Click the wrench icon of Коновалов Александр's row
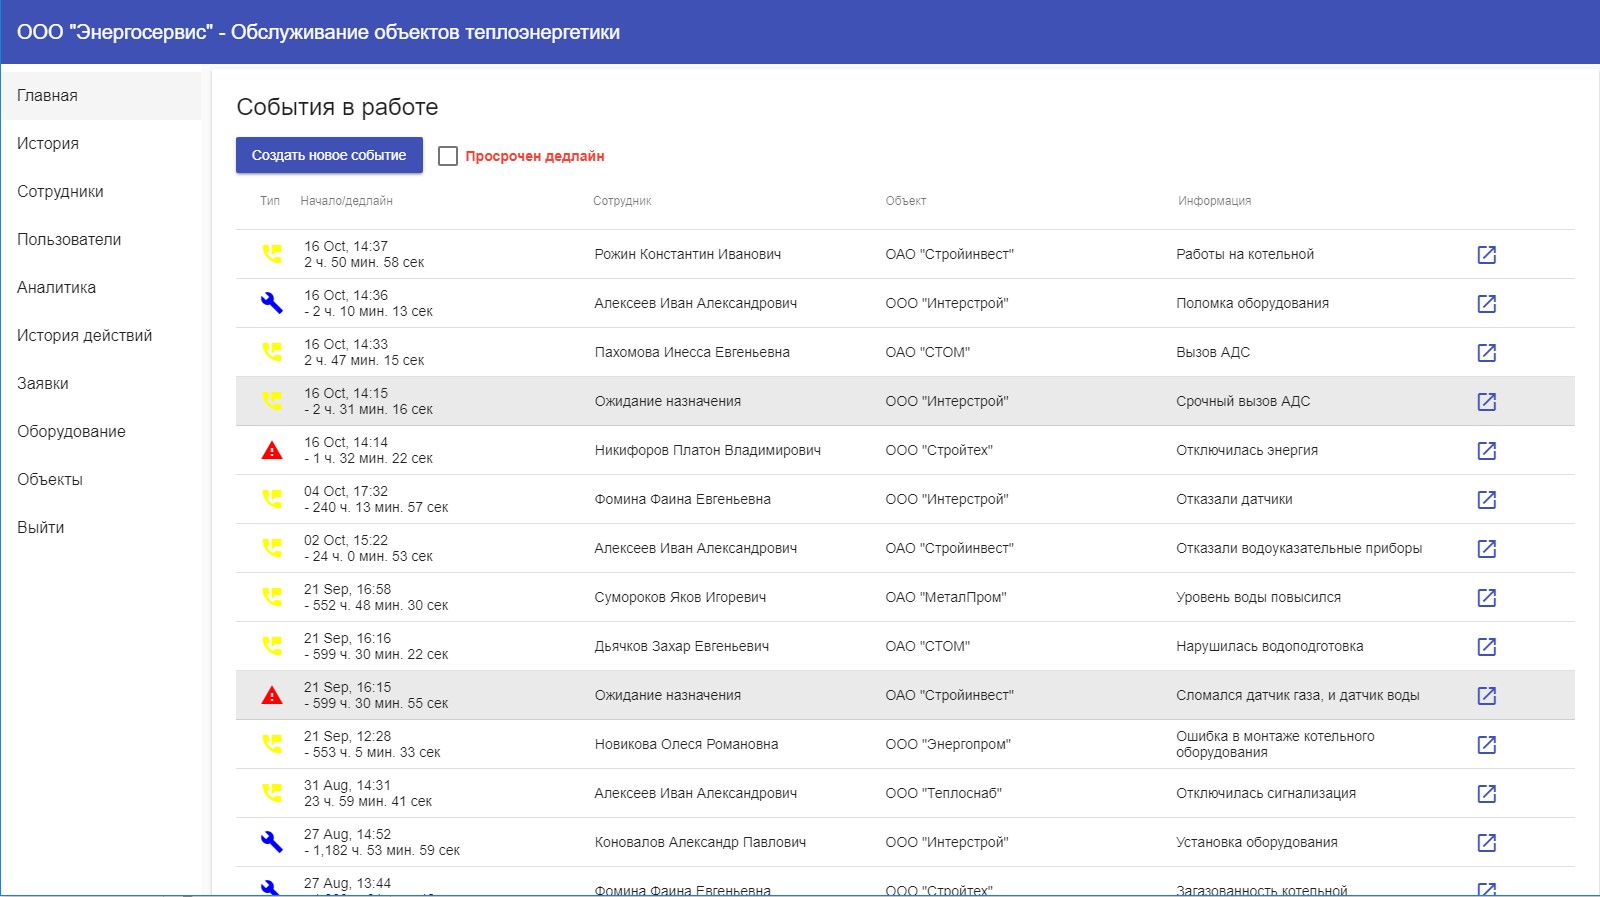The image size is (1600, 897). 272,842
